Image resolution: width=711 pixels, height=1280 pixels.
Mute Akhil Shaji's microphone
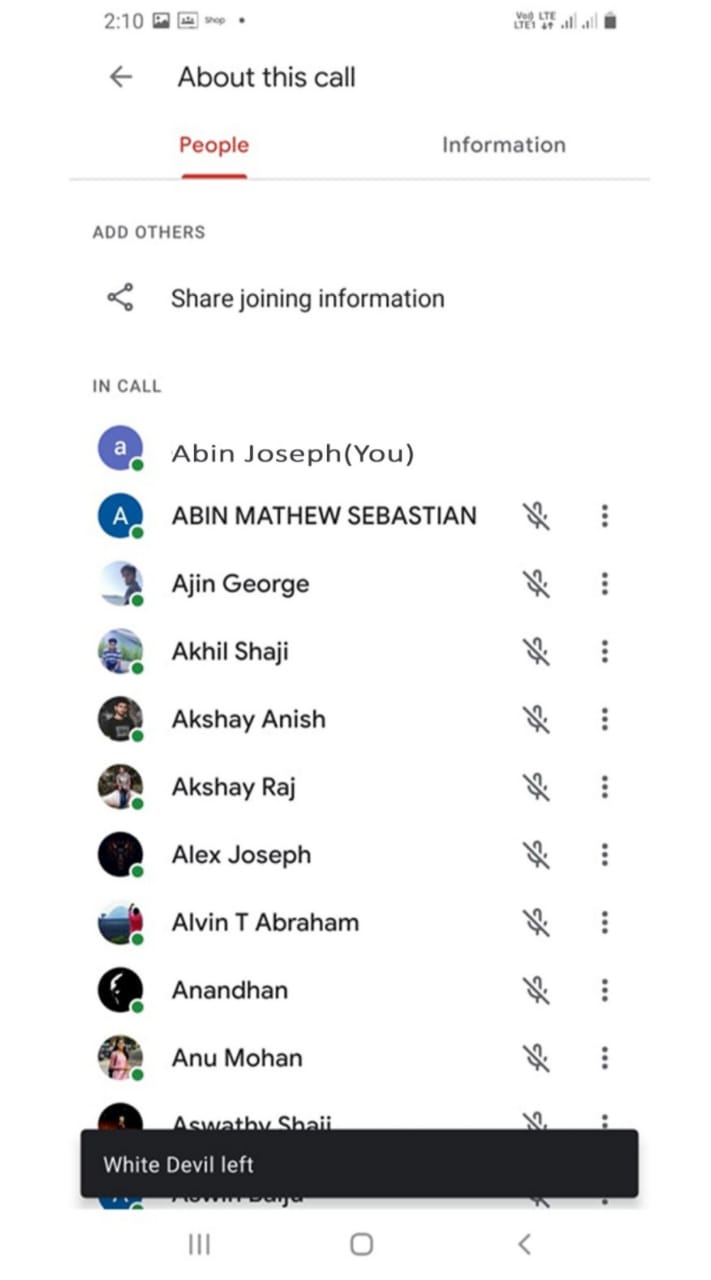(537, 652)
